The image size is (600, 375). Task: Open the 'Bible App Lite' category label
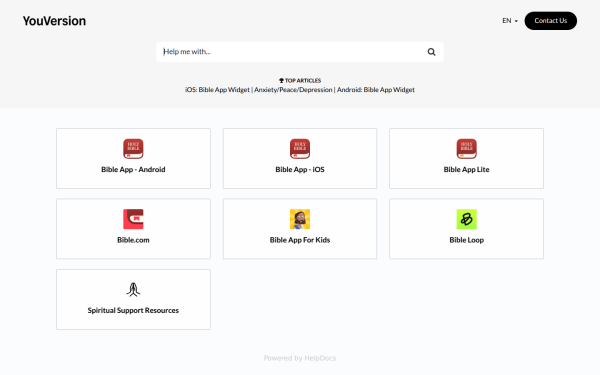pyautogui.click(x=466, y=170)
